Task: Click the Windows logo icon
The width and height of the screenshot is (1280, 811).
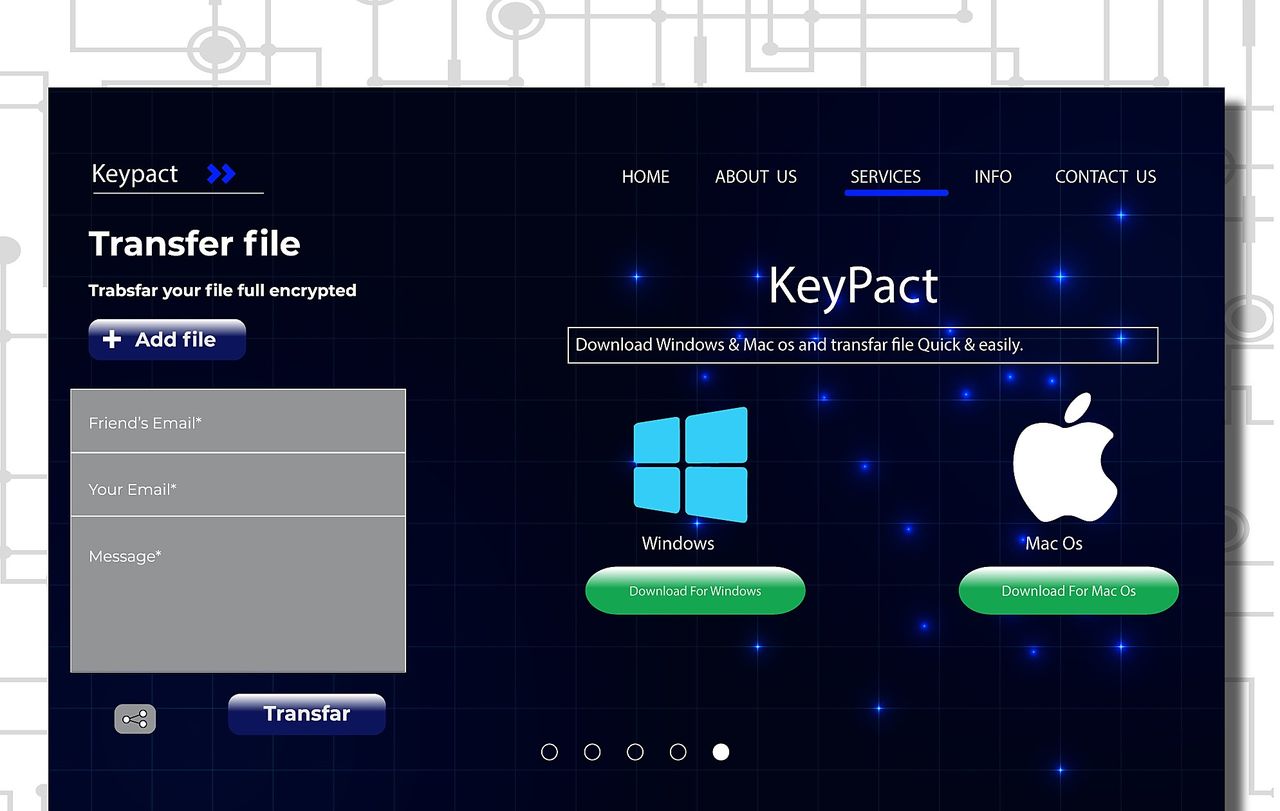Action: (690, 465)
